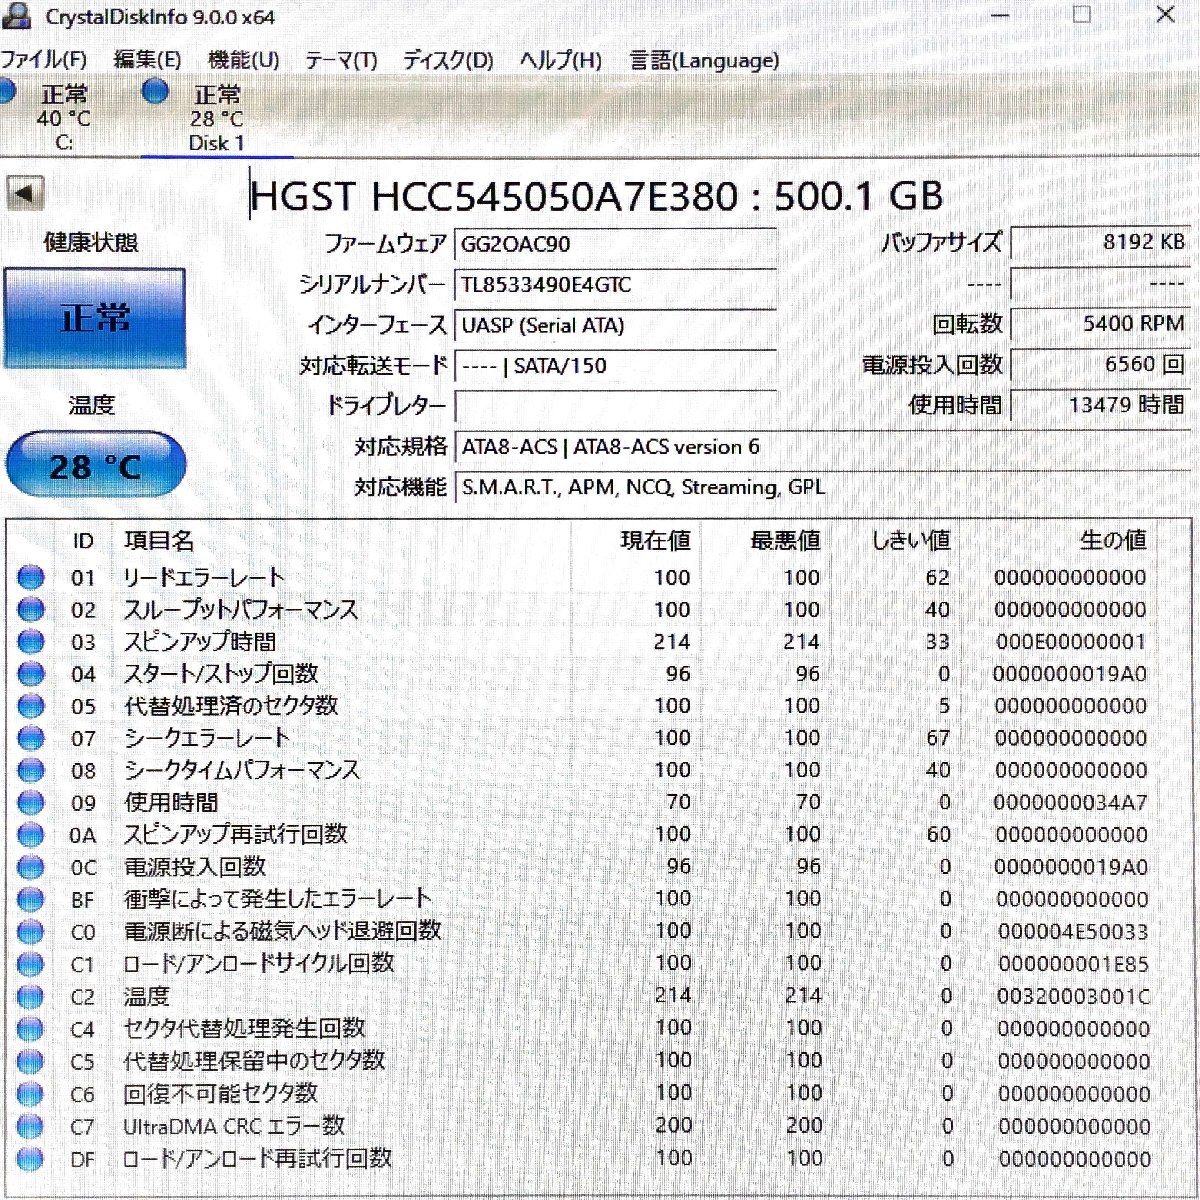Click the previous disk arrow icon
Viewport: 1200px width, 1200px height.
25,193
